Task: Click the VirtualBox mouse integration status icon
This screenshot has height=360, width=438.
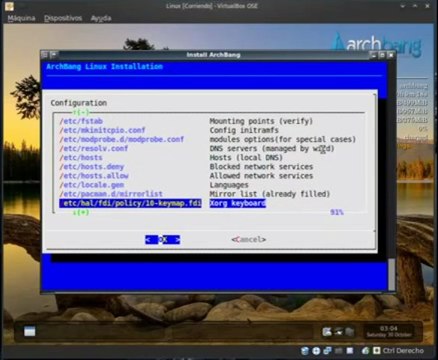Action: coord(366,351)
